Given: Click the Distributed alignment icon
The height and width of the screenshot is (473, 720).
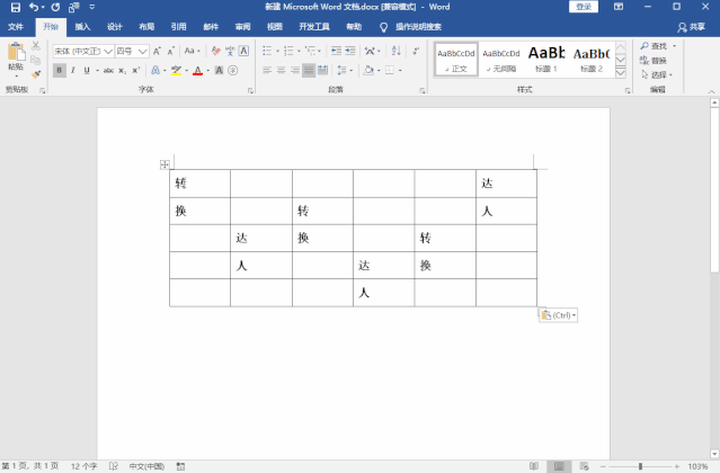Looking at the screenshot, I should click(x=323, y=70).
